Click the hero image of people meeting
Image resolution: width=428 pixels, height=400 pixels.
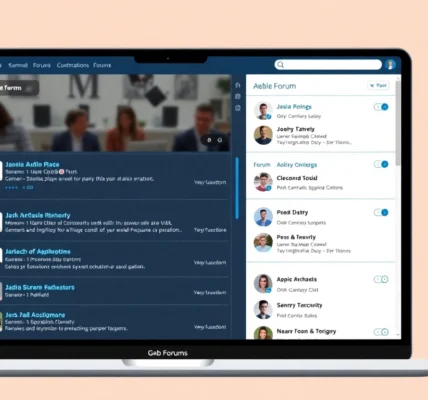115,113
